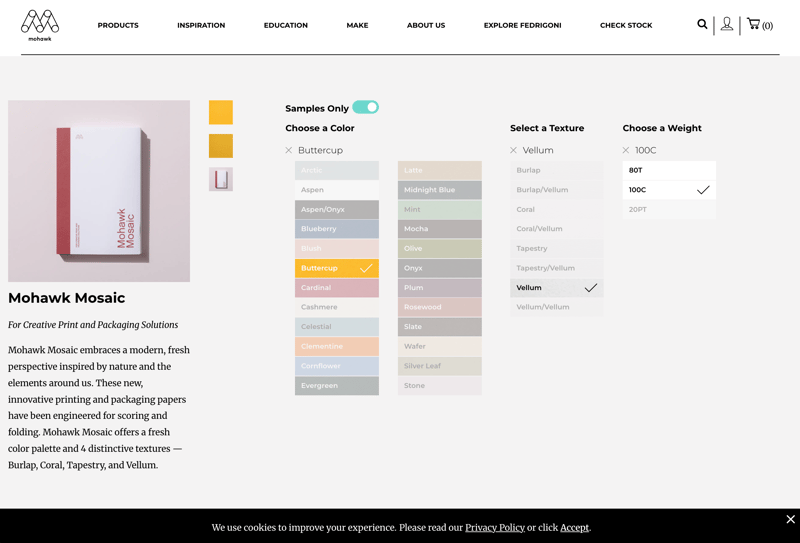
Task: Select the 20PT weight
Action: tap(669, 210)
